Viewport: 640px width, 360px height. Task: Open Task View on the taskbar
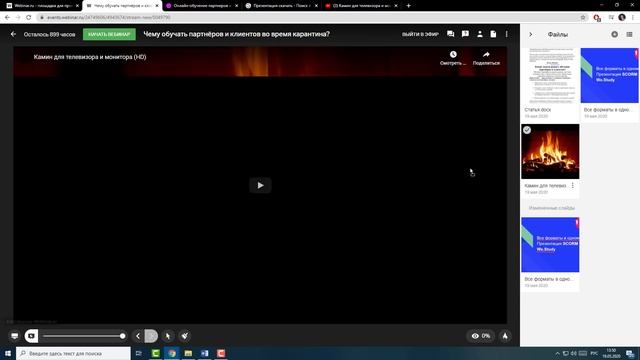pos(138,353)
